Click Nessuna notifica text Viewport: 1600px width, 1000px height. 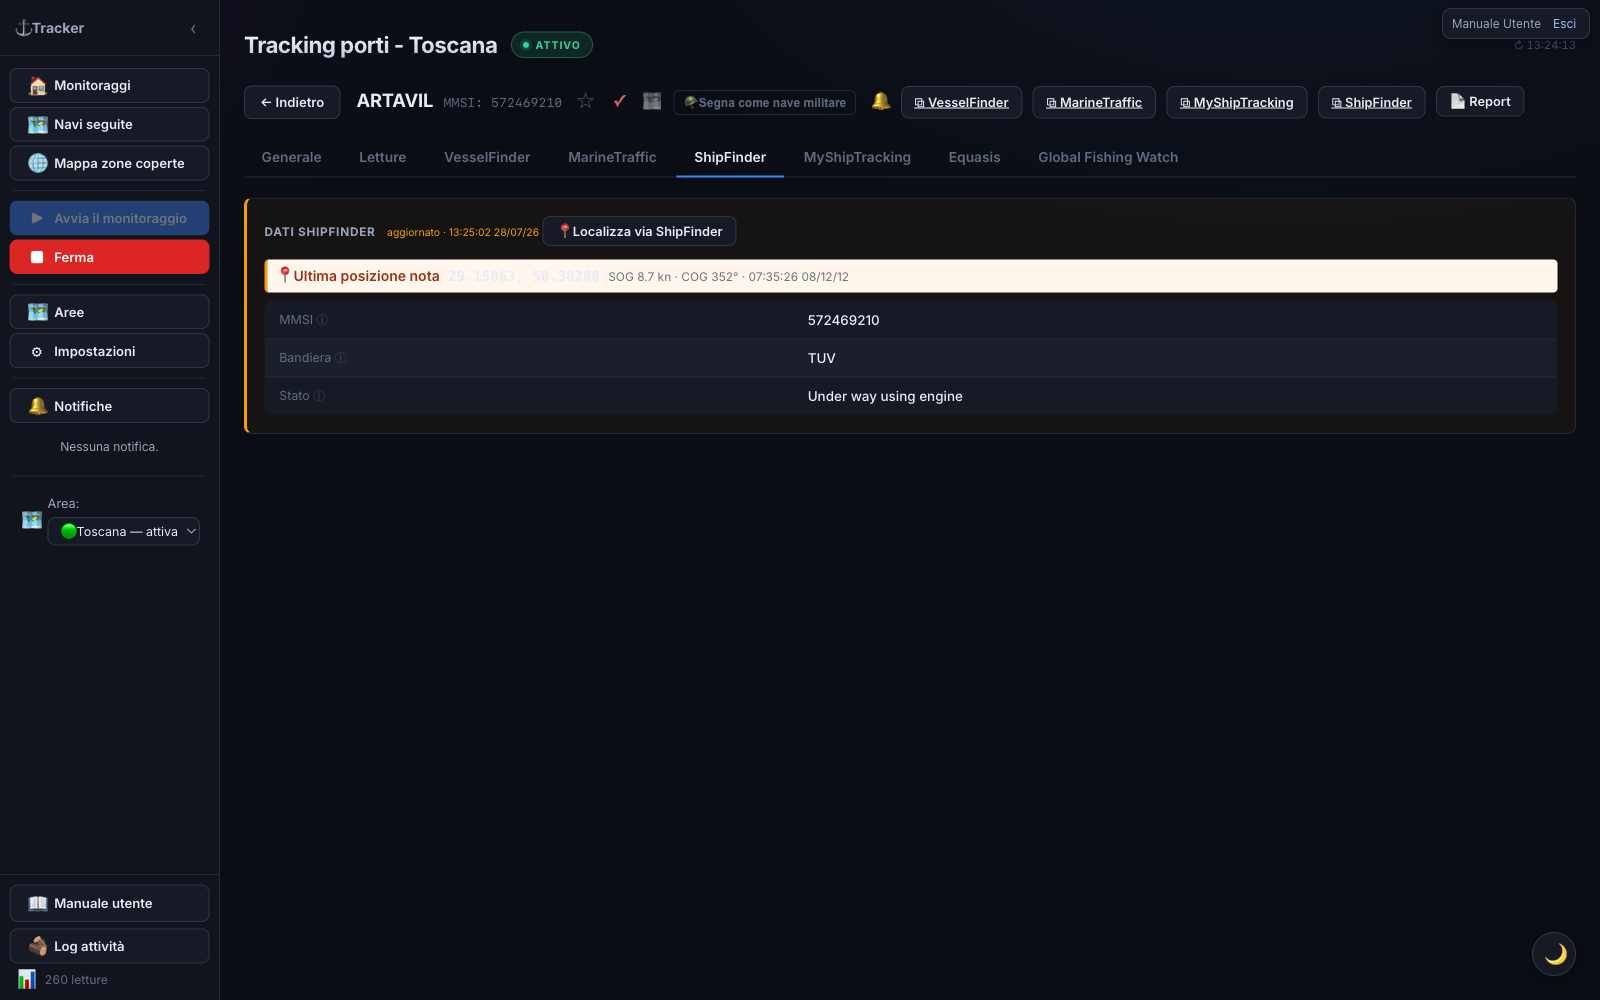pos(109,447)
